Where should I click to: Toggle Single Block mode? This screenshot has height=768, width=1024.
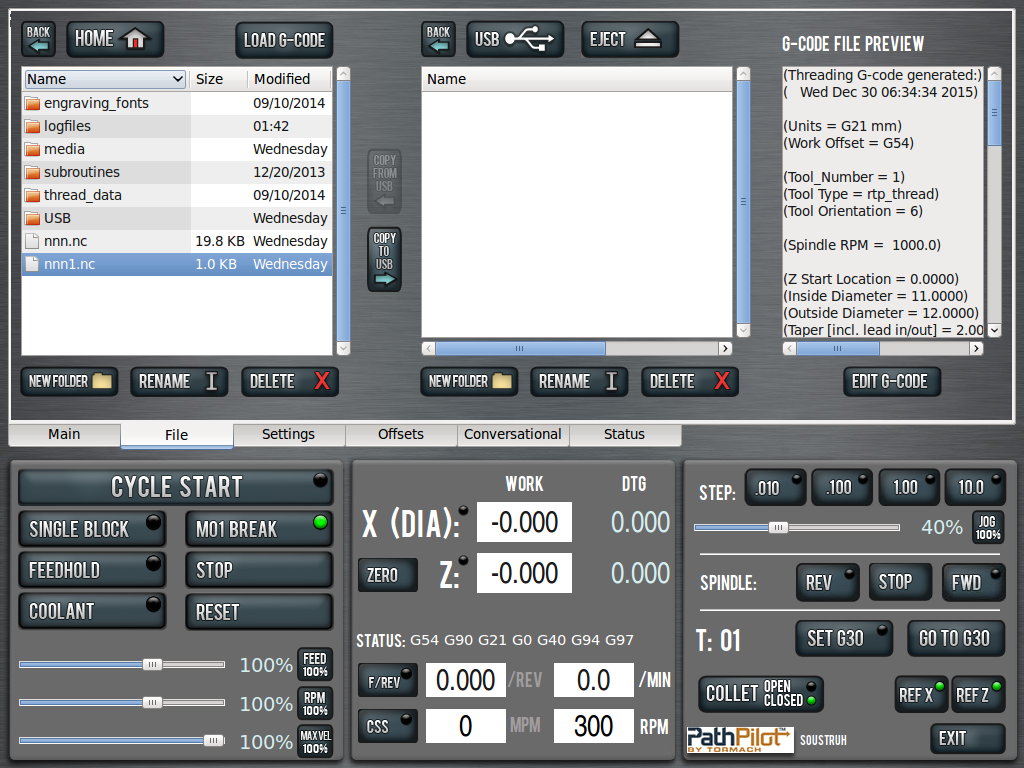tap(92, 529)
